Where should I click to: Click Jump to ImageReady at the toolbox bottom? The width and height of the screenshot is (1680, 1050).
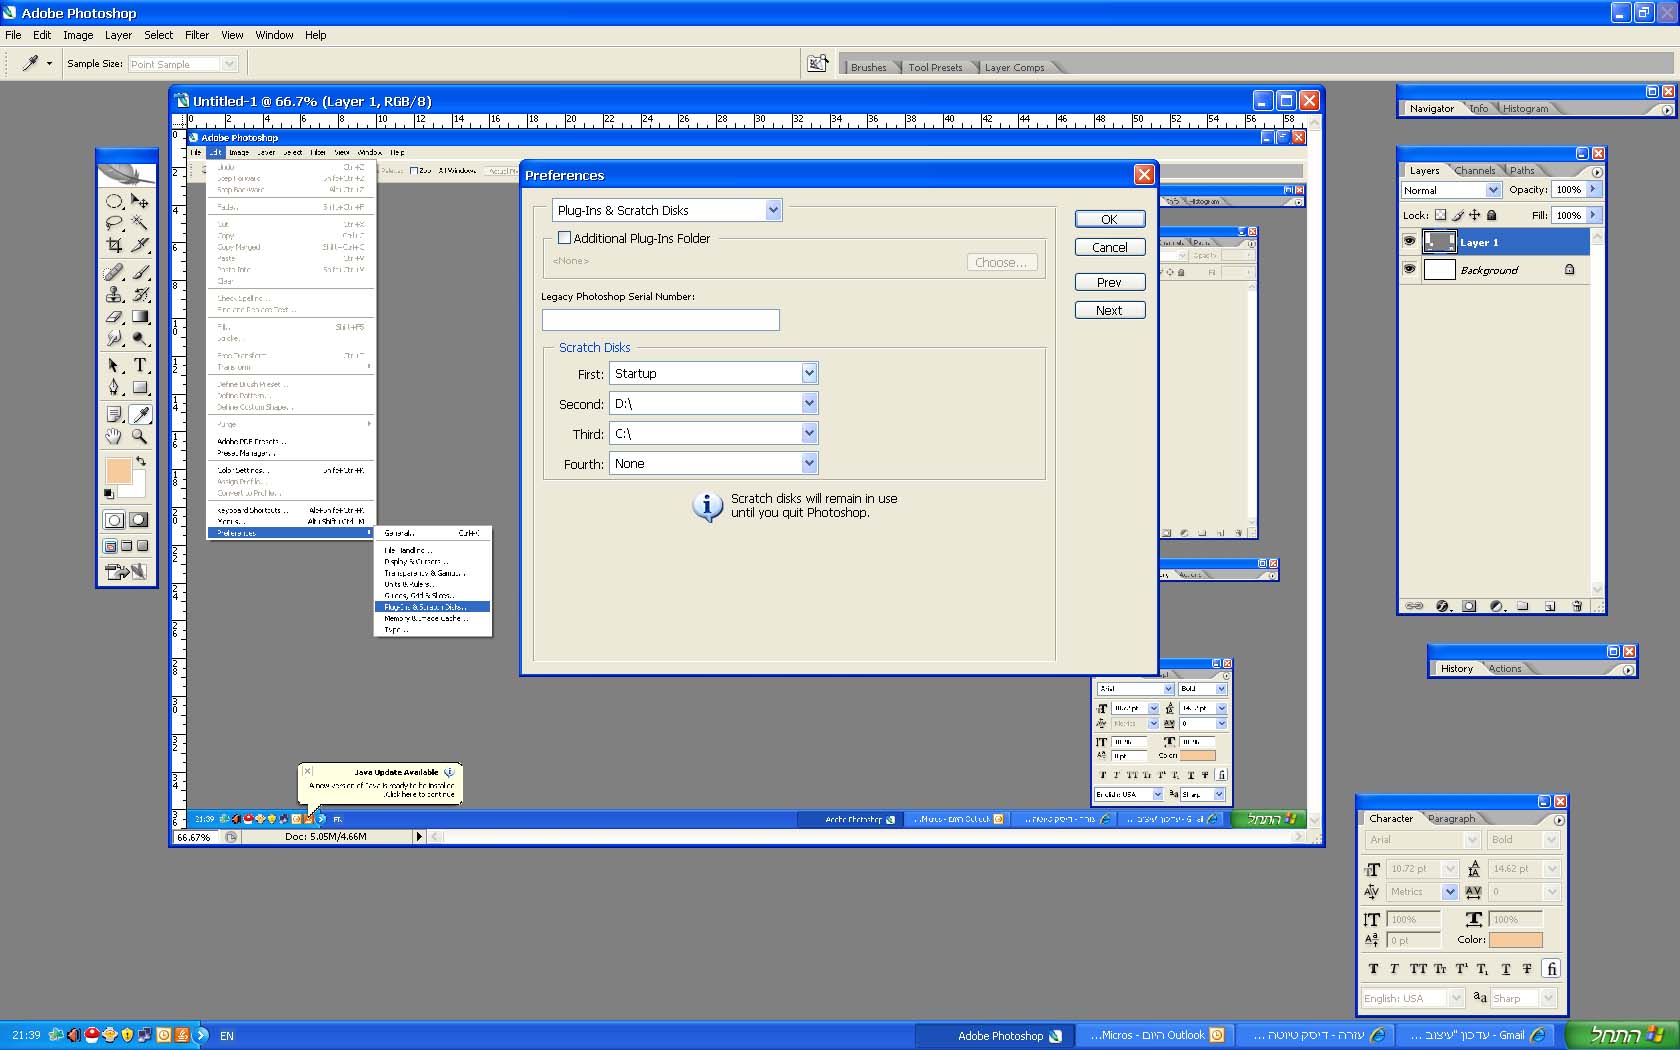pyautogui.click(x=126, y=572)
